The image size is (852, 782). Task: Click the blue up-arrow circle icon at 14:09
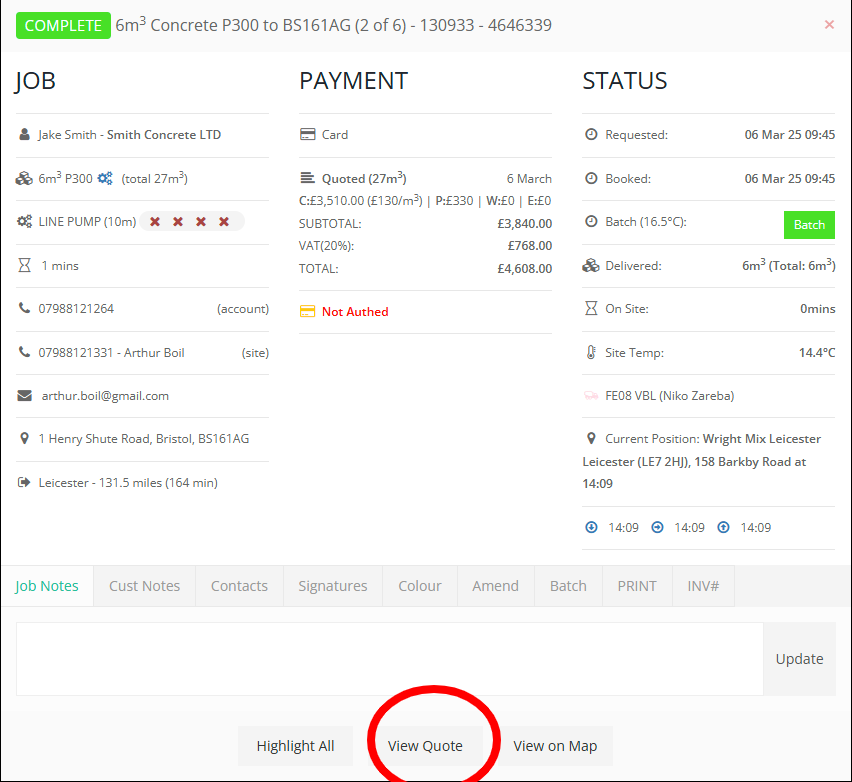pyautogui.click(x=723, y=527)
